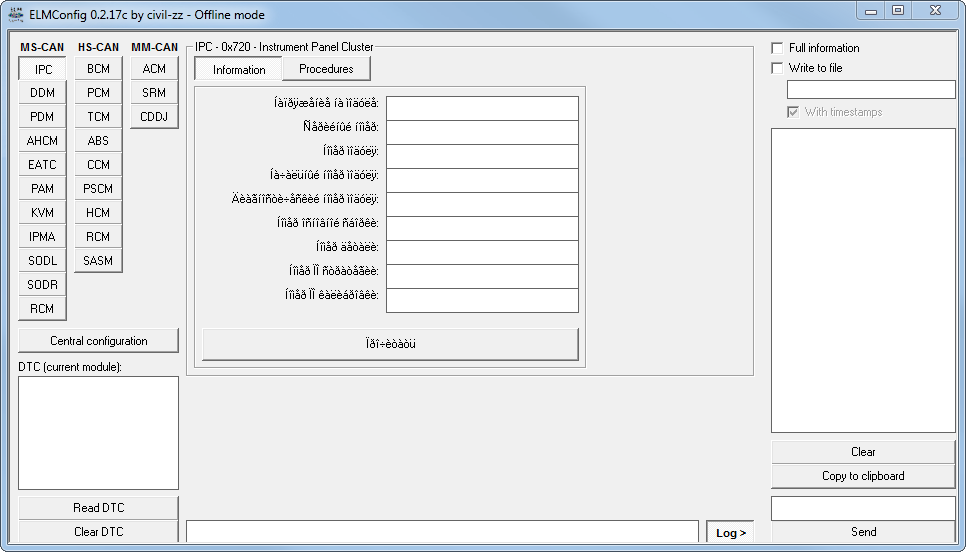Choose the ACM module under MM-CAN
966x552 pixels.
[x=154, y=69]
